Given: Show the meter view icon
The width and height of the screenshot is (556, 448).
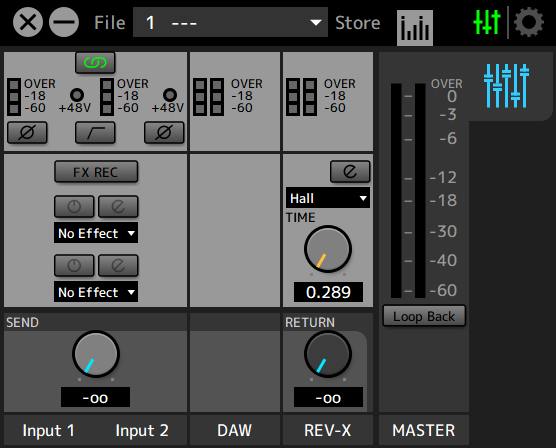Looking at the screenshot, I should 415,28.
